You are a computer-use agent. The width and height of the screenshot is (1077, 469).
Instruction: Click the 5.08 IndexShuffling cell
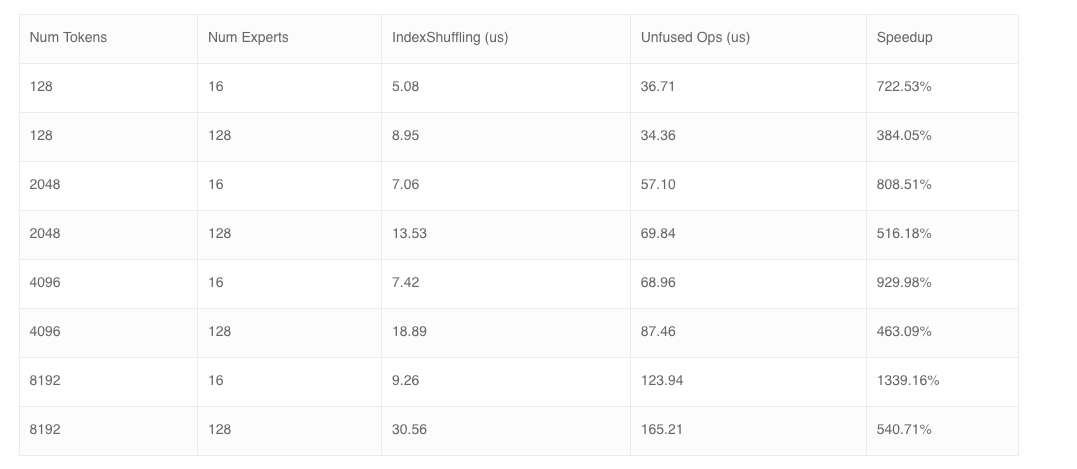[x=506, y=88]
